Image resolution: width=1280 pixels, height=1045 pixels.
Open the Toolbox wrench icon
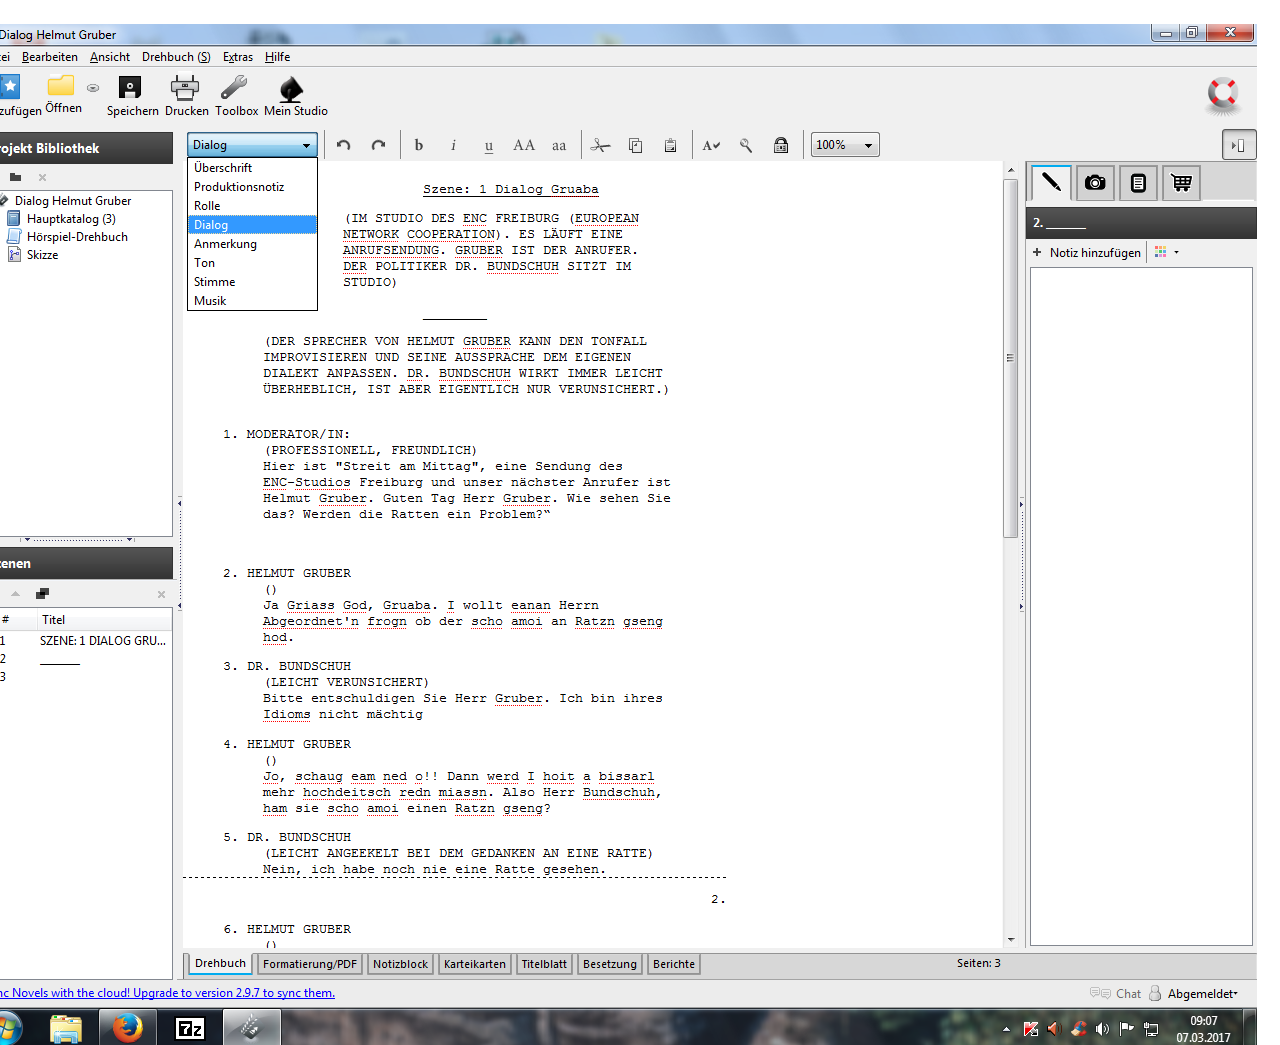pyautogui.click(x=235, y=90)
